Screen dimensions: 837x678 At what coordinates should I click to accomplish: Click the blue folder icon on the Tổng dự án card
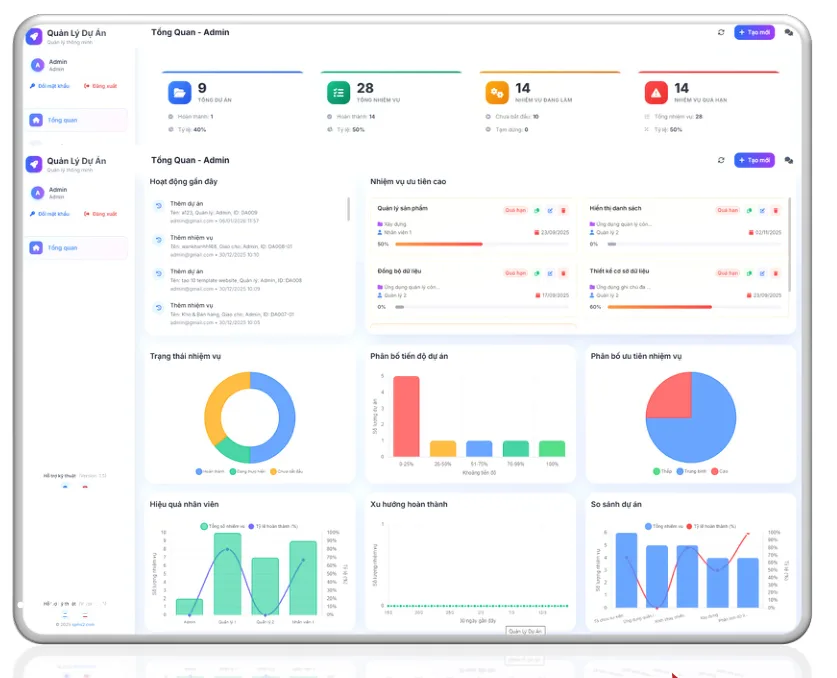tap(179, 92)
